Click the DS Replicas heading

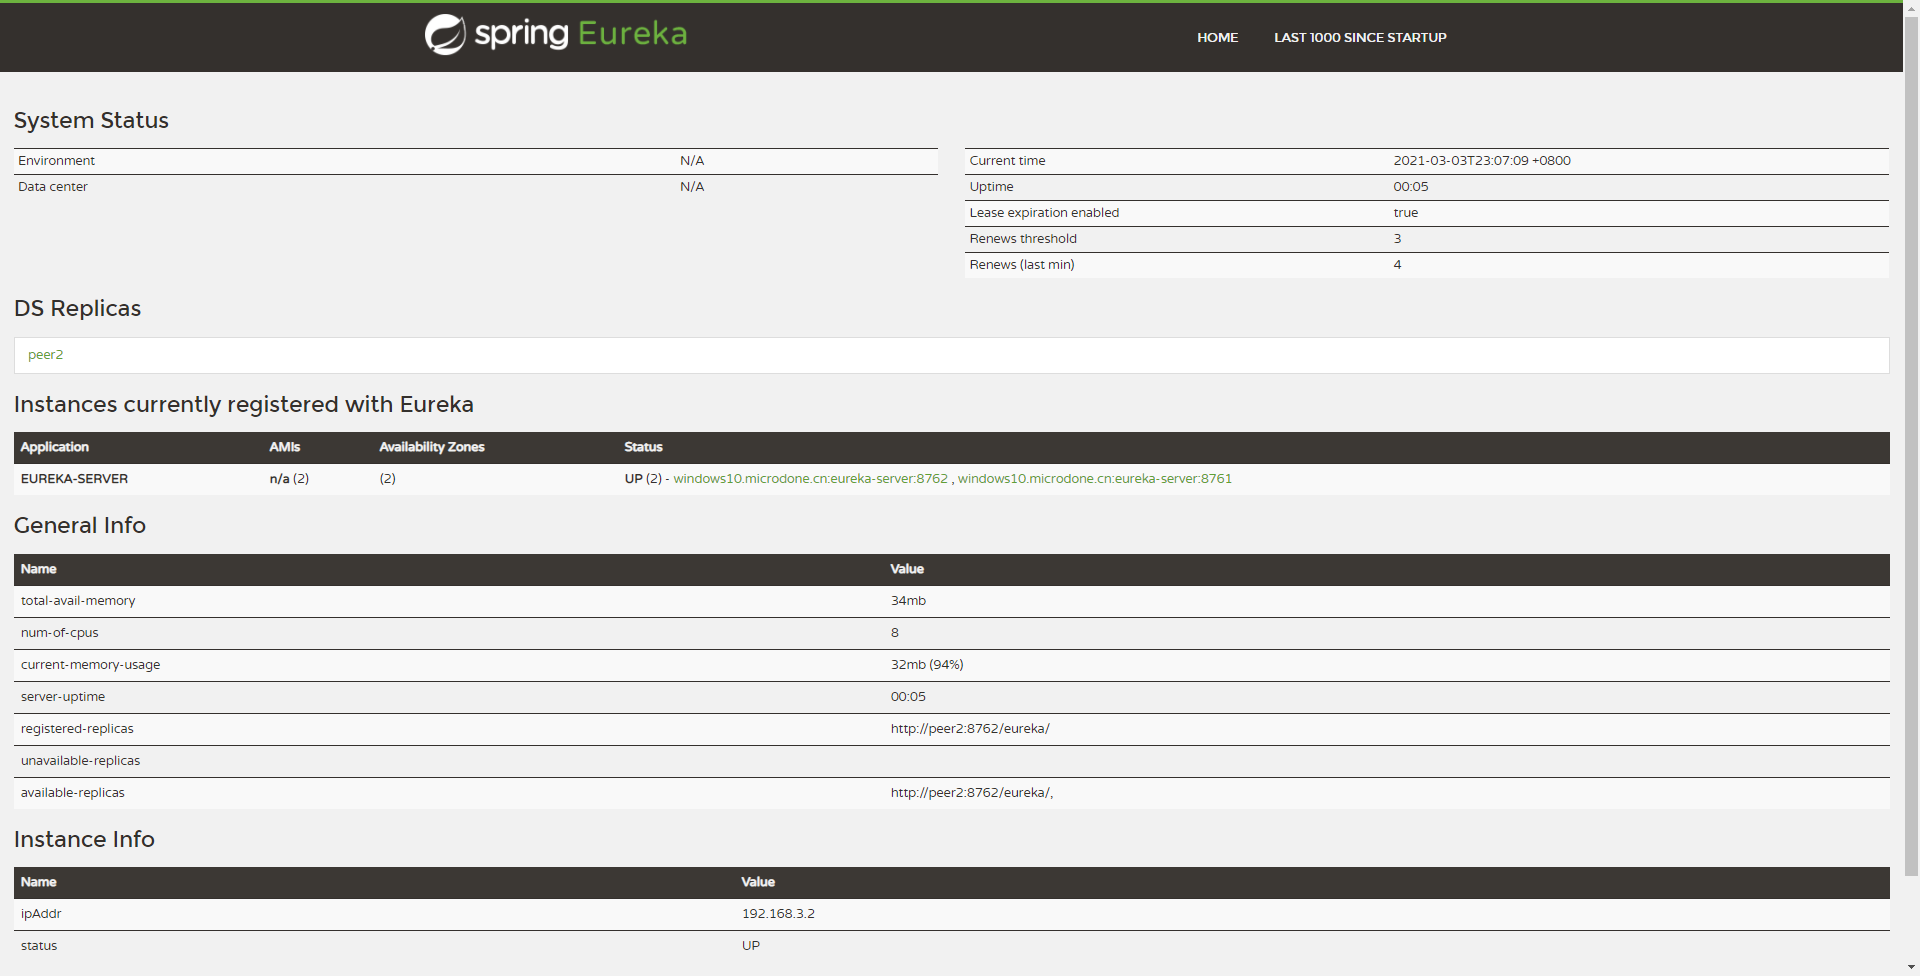(77, 308)
